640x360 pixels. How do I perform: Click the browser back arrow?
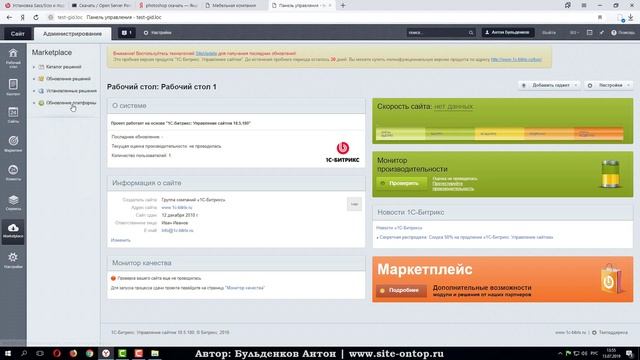click(x=9, y=17)
